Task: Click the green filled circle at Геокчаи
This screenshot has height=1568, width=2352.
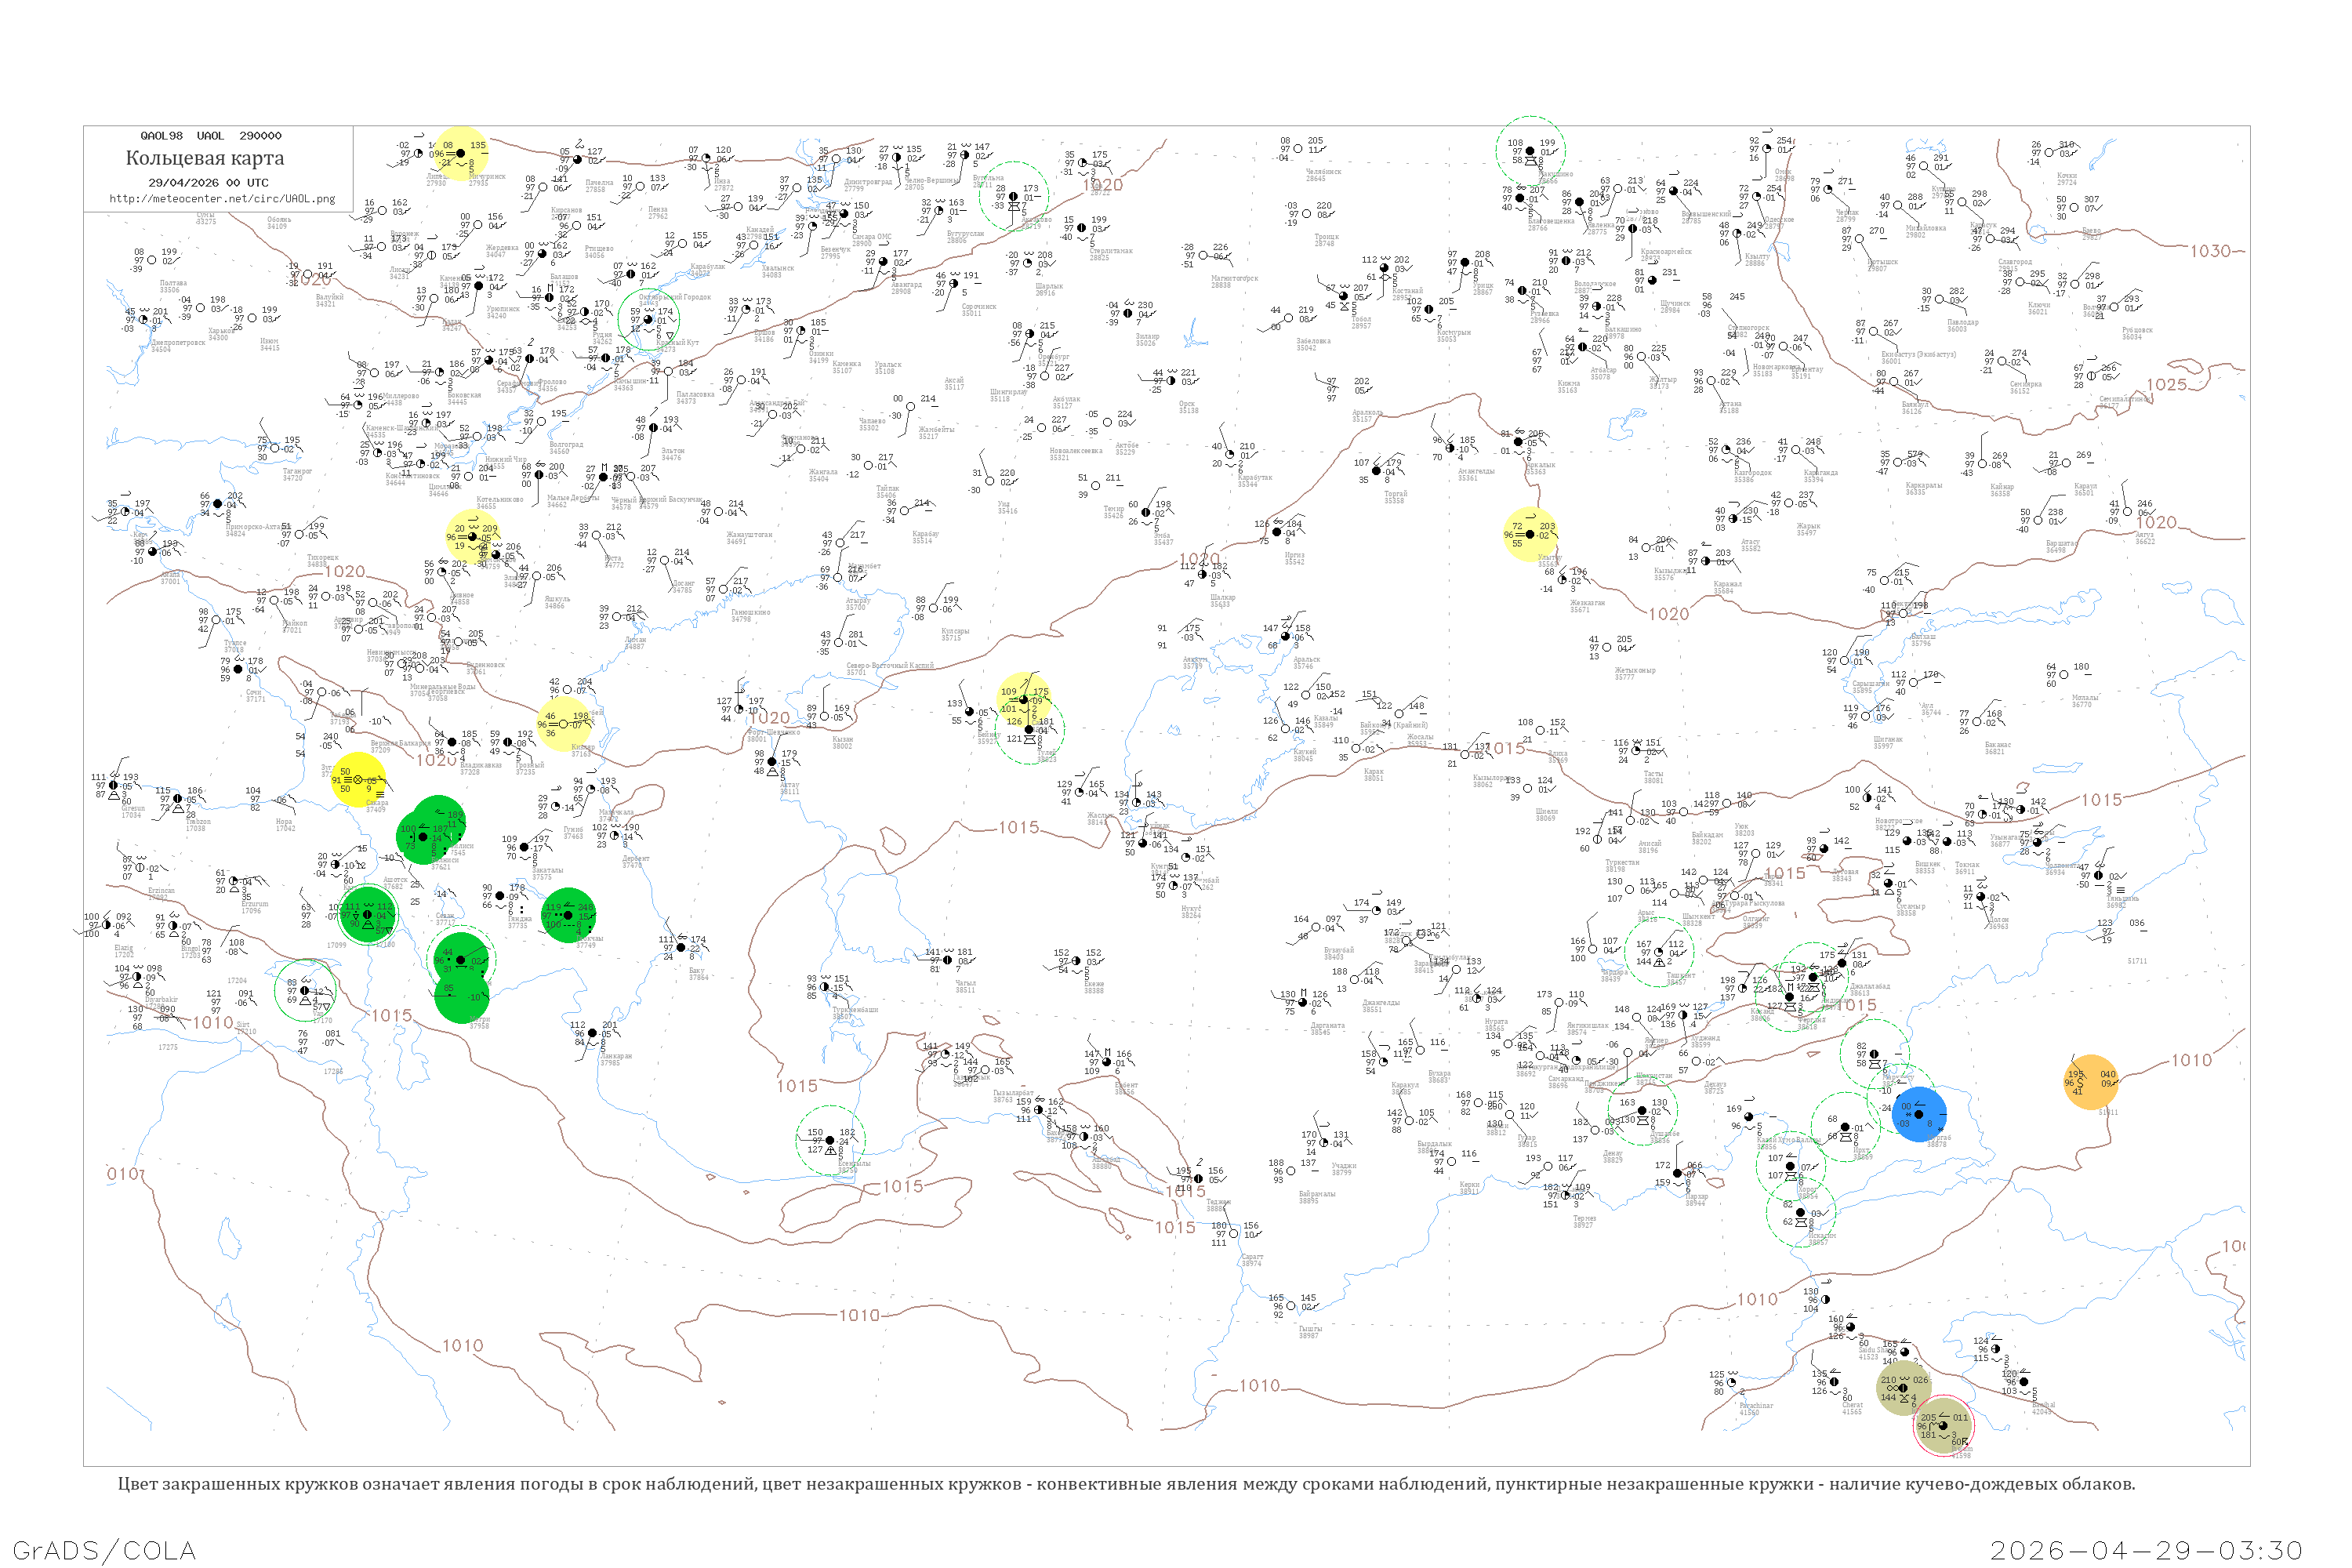Action: pos(568,915)
